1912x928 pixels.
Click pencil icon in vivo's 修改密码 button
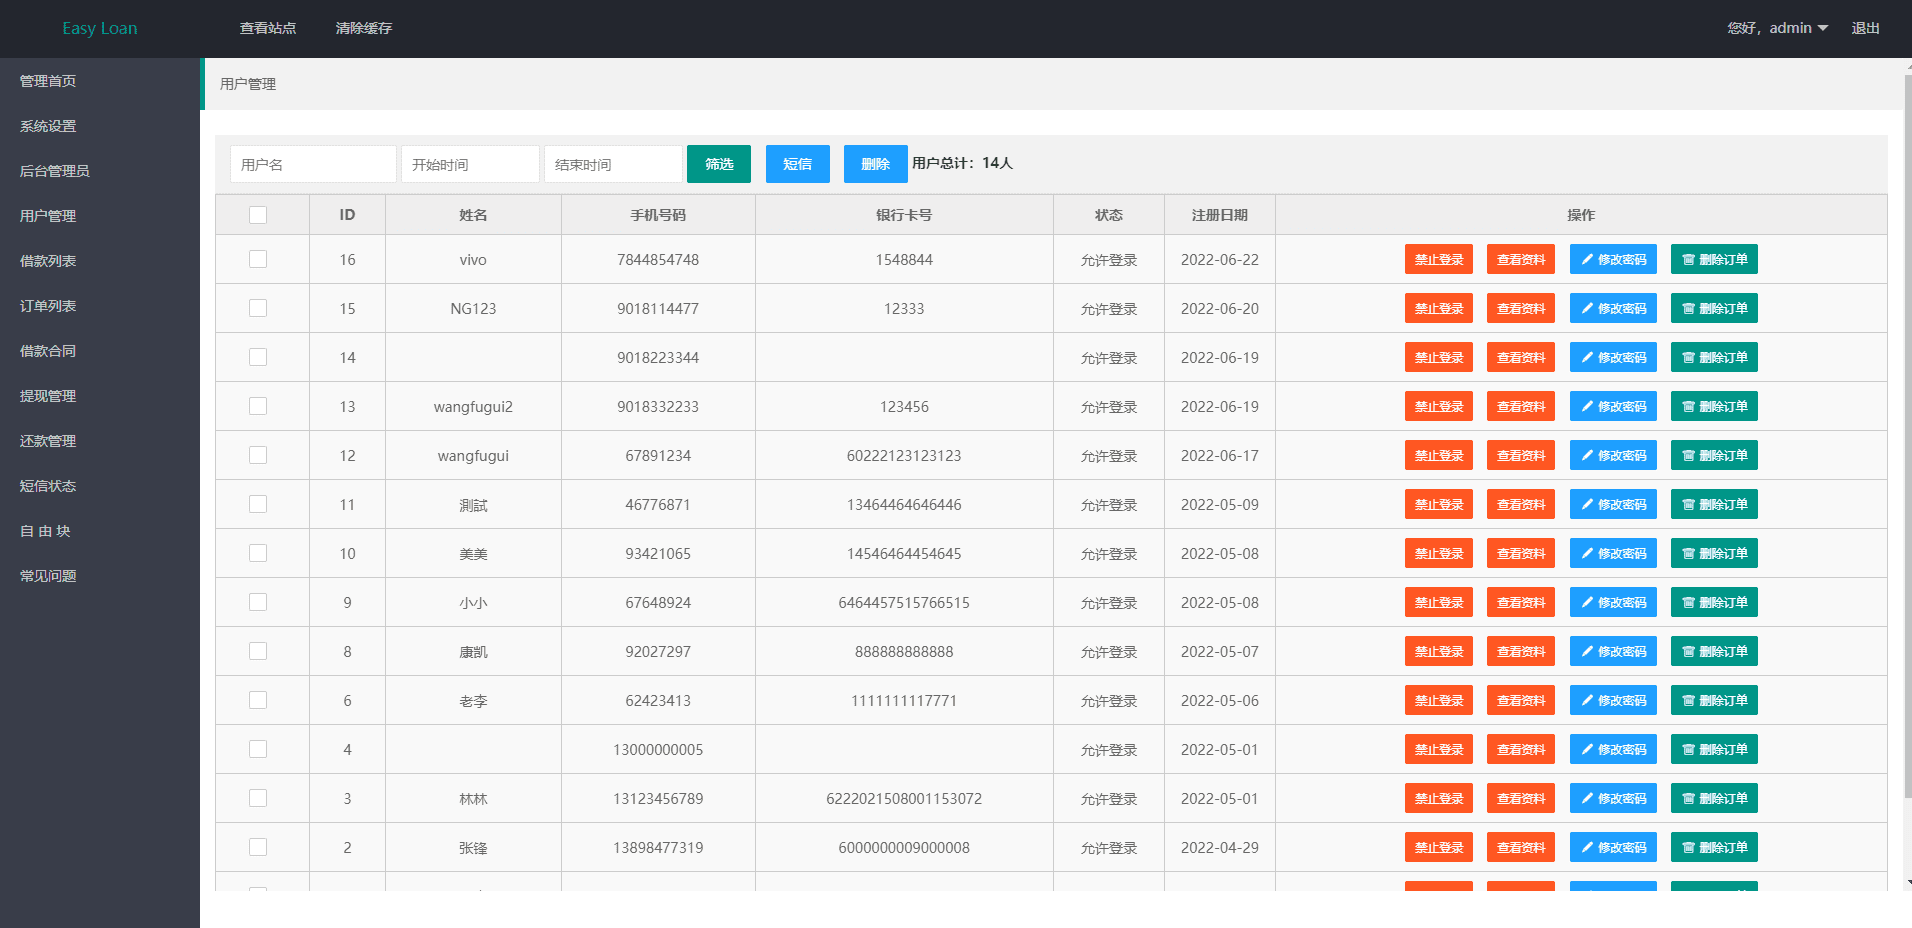coord(1587,260)
